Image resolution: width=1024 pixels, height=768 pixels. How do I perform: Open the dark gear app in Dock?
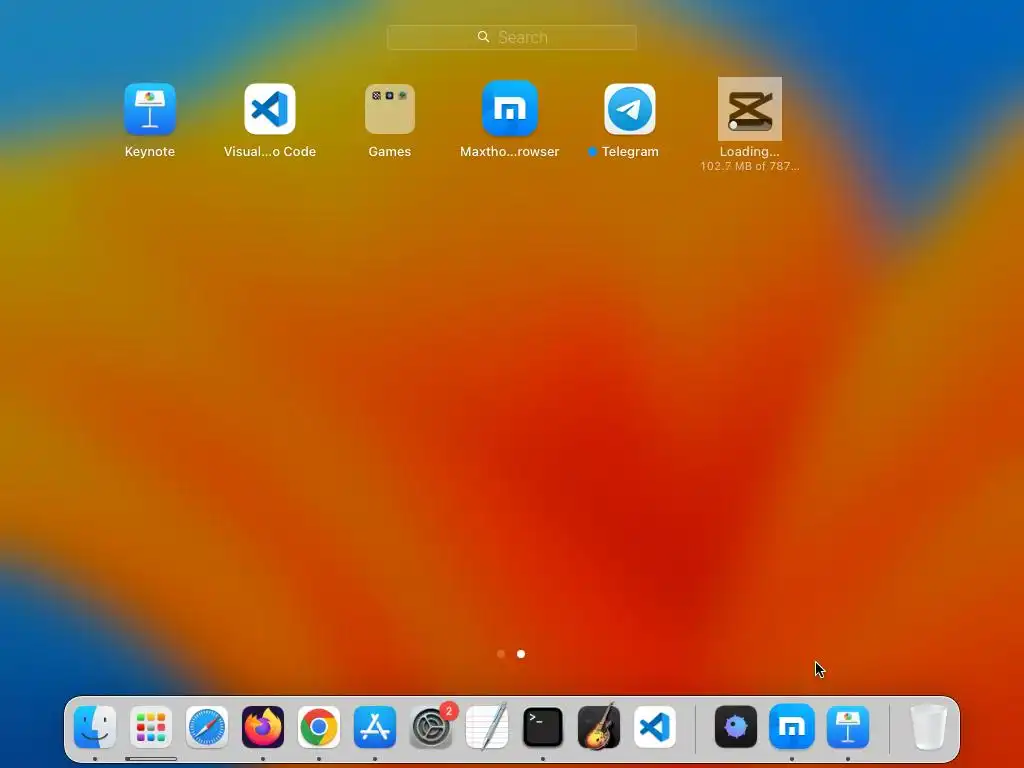pos(736,727)
